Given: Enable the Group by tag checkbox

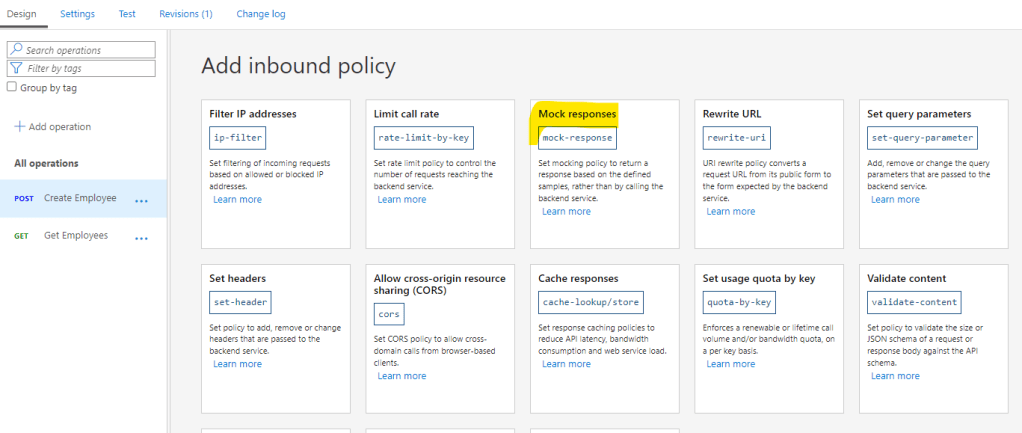Looking at the screenshot, I should (x=12, y=87).
